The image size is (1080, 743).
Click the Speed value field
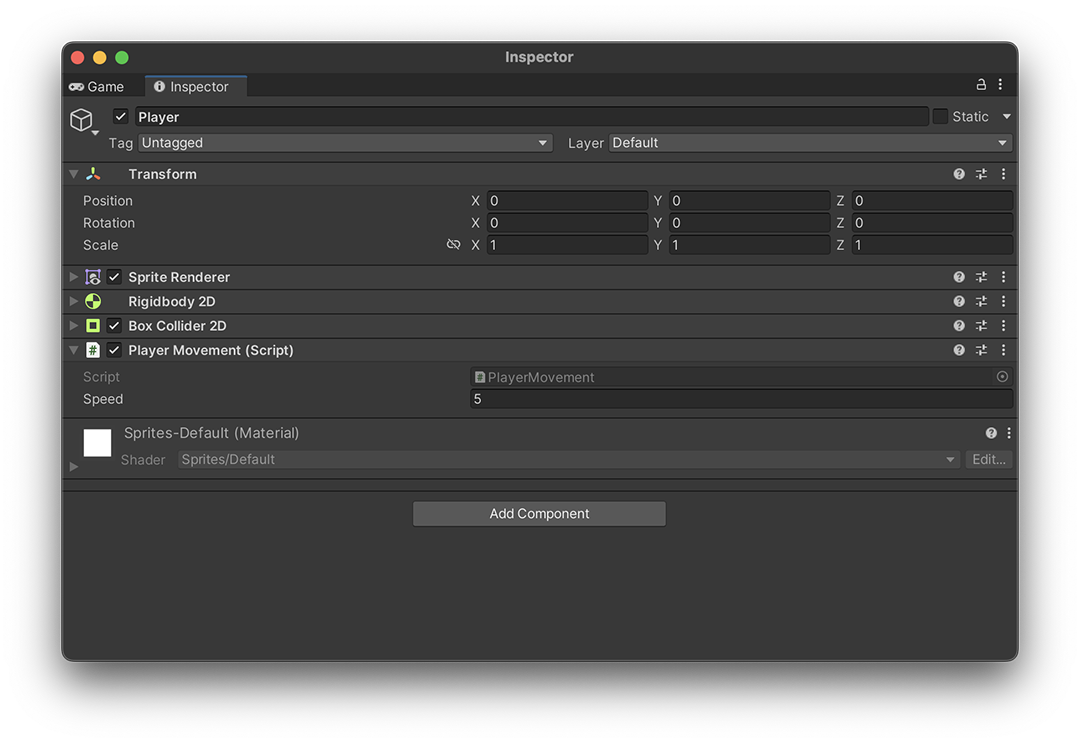(741, 399)
